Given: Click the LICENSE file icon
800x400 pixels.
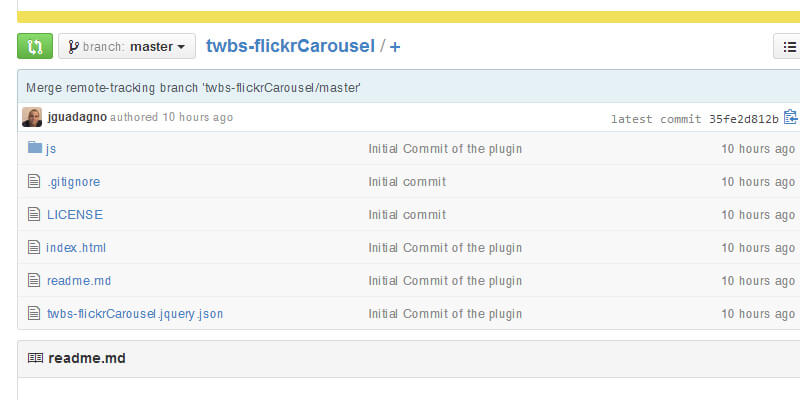Looking at the screenshot, I should click(x=35, y=214).
